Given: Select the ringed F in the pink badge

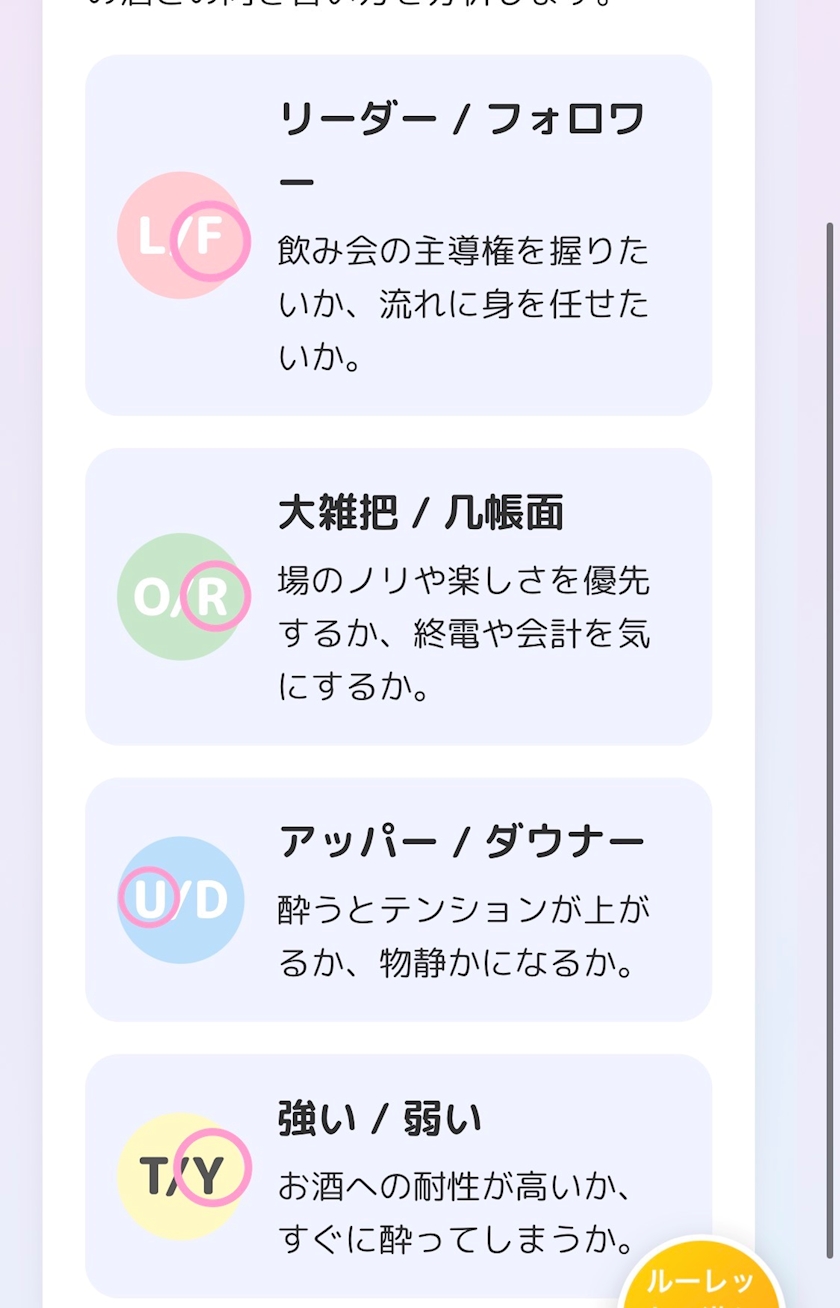Looking at the screenshot, I should tap(209, 239).
